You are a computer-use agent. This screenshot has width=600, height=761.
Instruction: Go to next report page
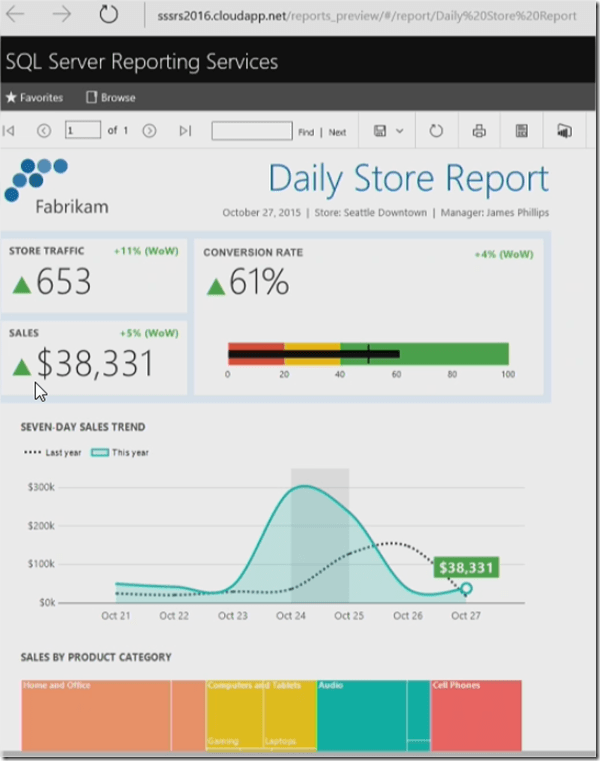(149, 131)
